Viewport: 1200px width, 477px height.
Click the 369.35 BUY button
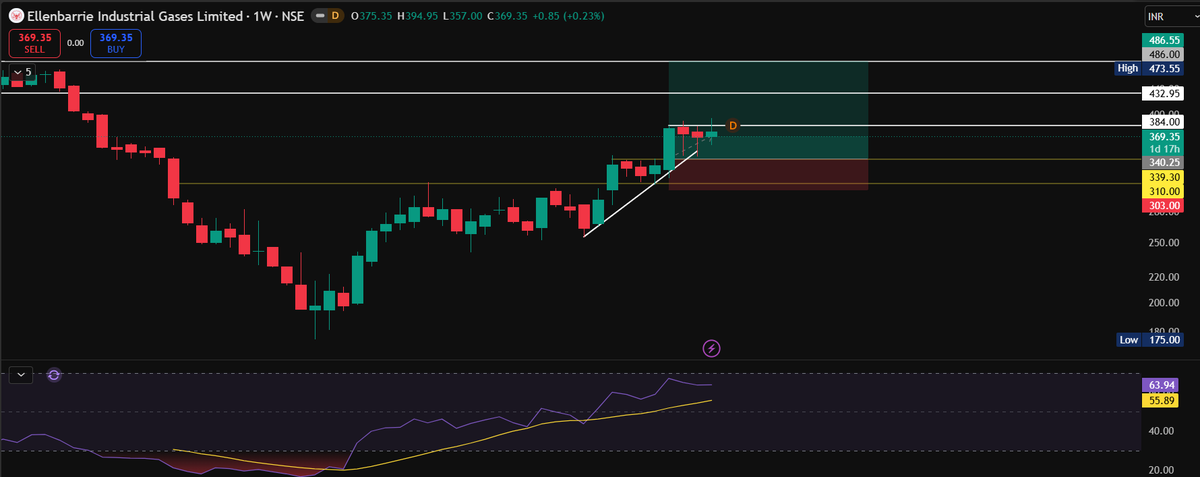click(116, 43)
